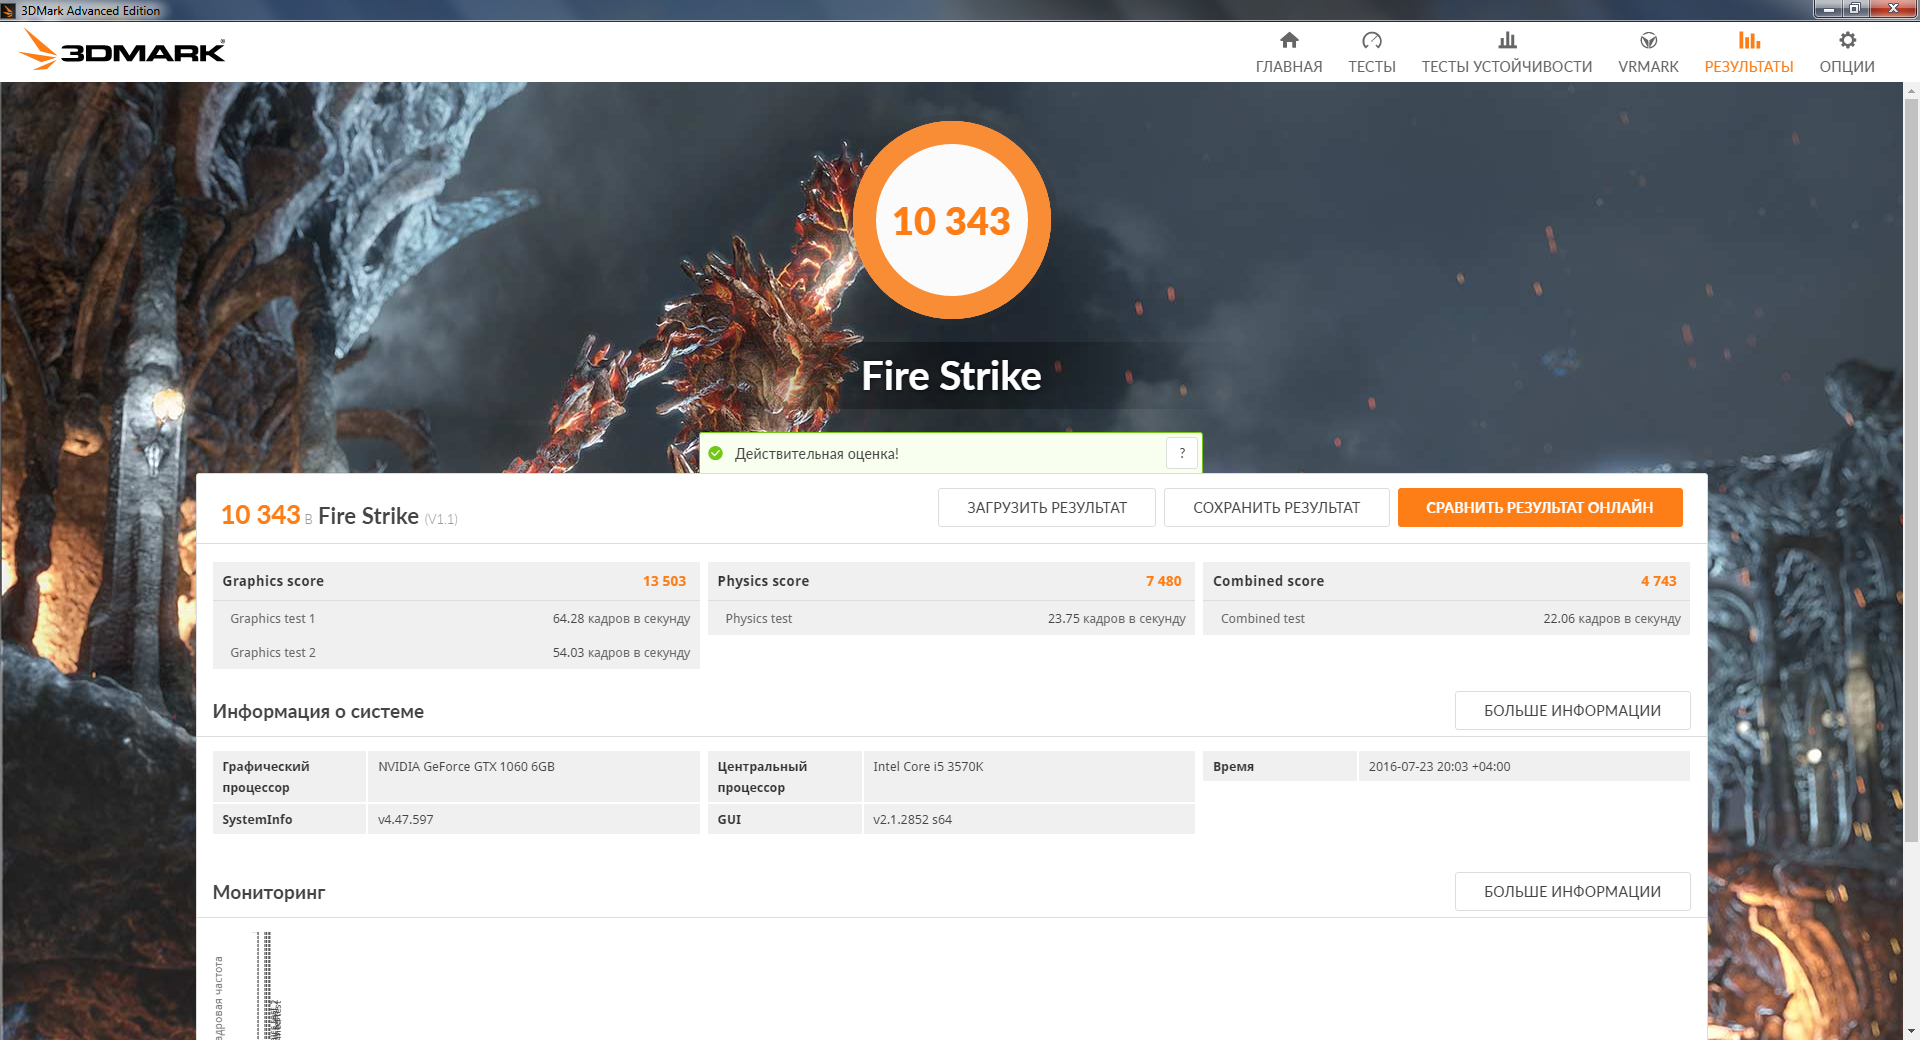
Task: Click SystemInfo version v4.47.597
Action: click(x=405, y=820)
